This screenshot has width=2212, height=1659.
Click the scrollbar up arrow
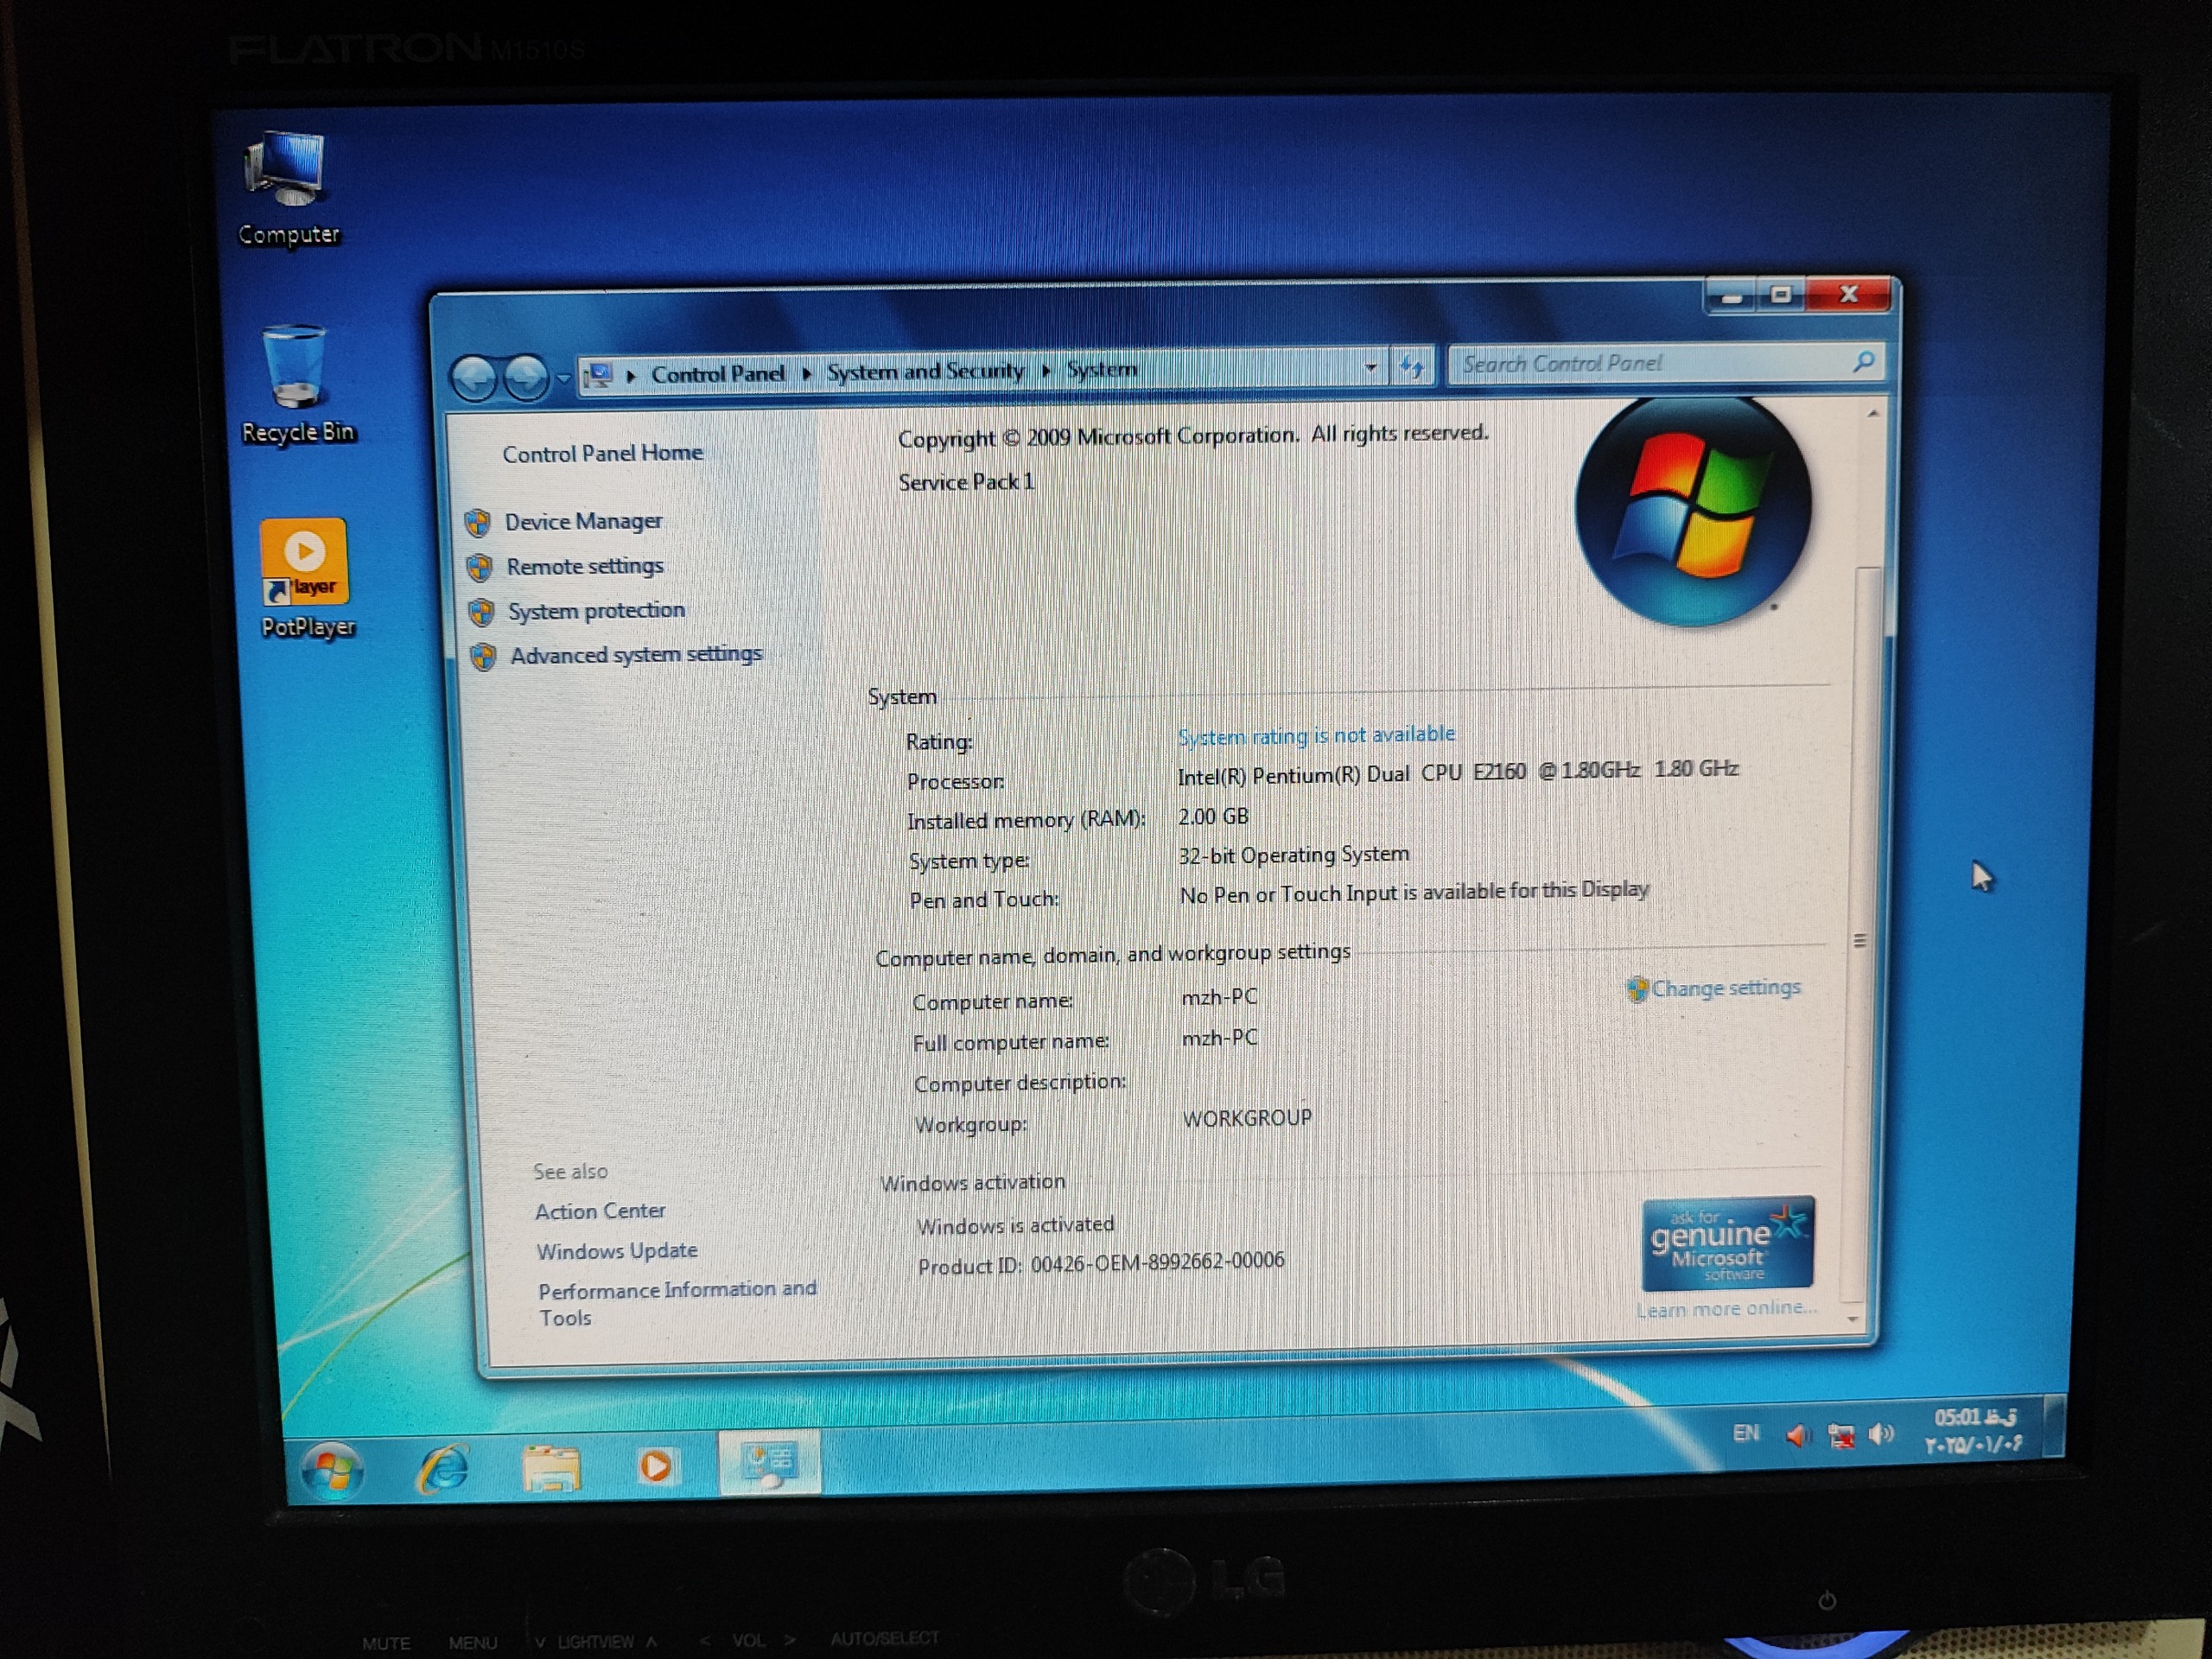1872,413
